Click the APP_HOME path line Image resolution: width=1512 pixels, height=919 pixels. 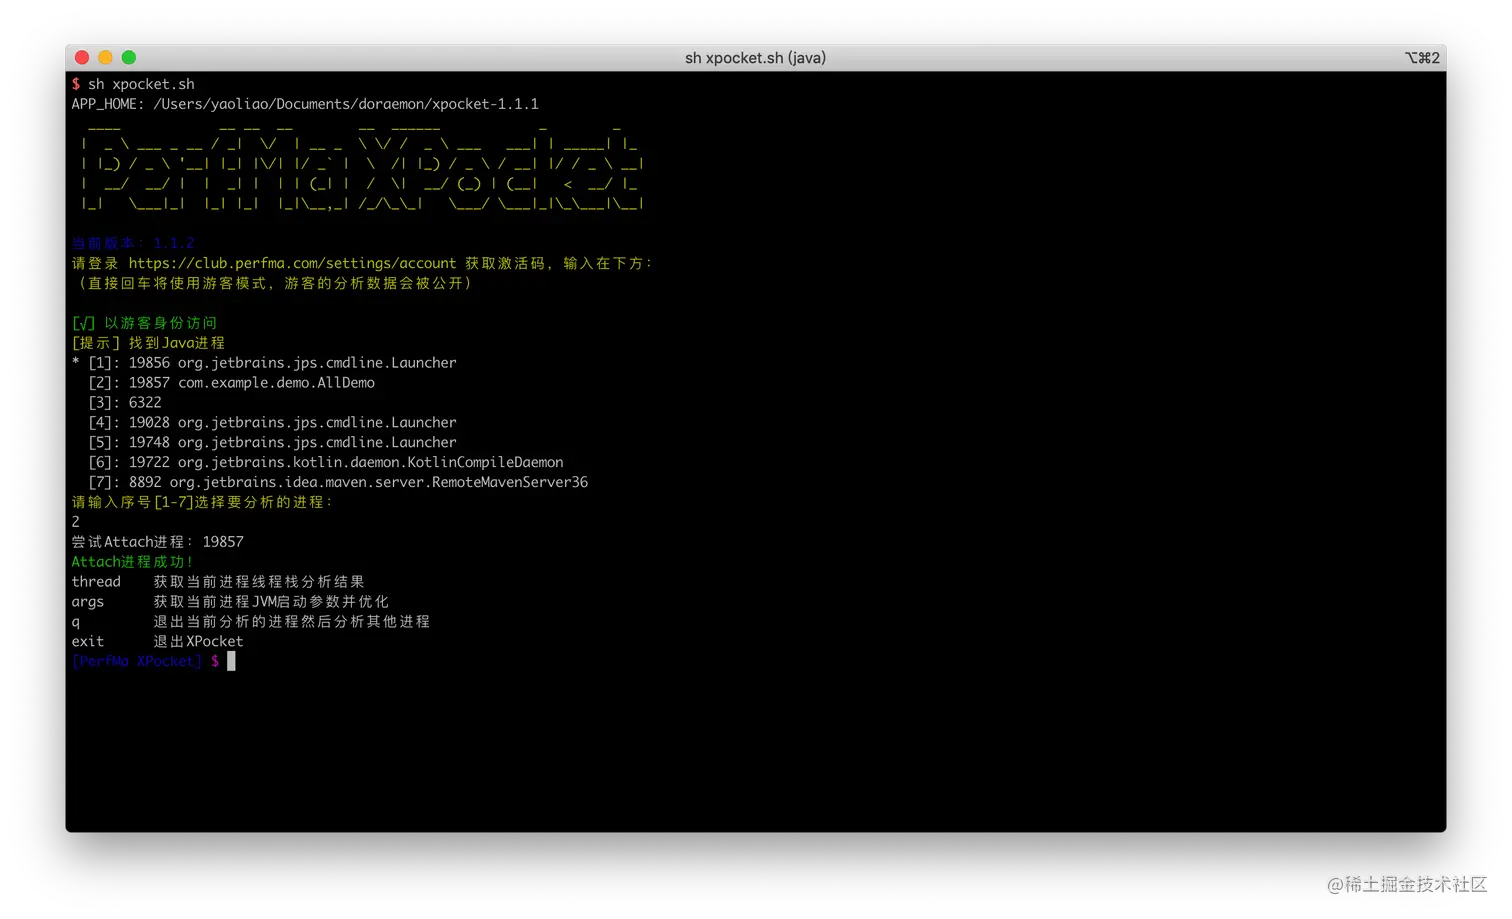point(305,104)
